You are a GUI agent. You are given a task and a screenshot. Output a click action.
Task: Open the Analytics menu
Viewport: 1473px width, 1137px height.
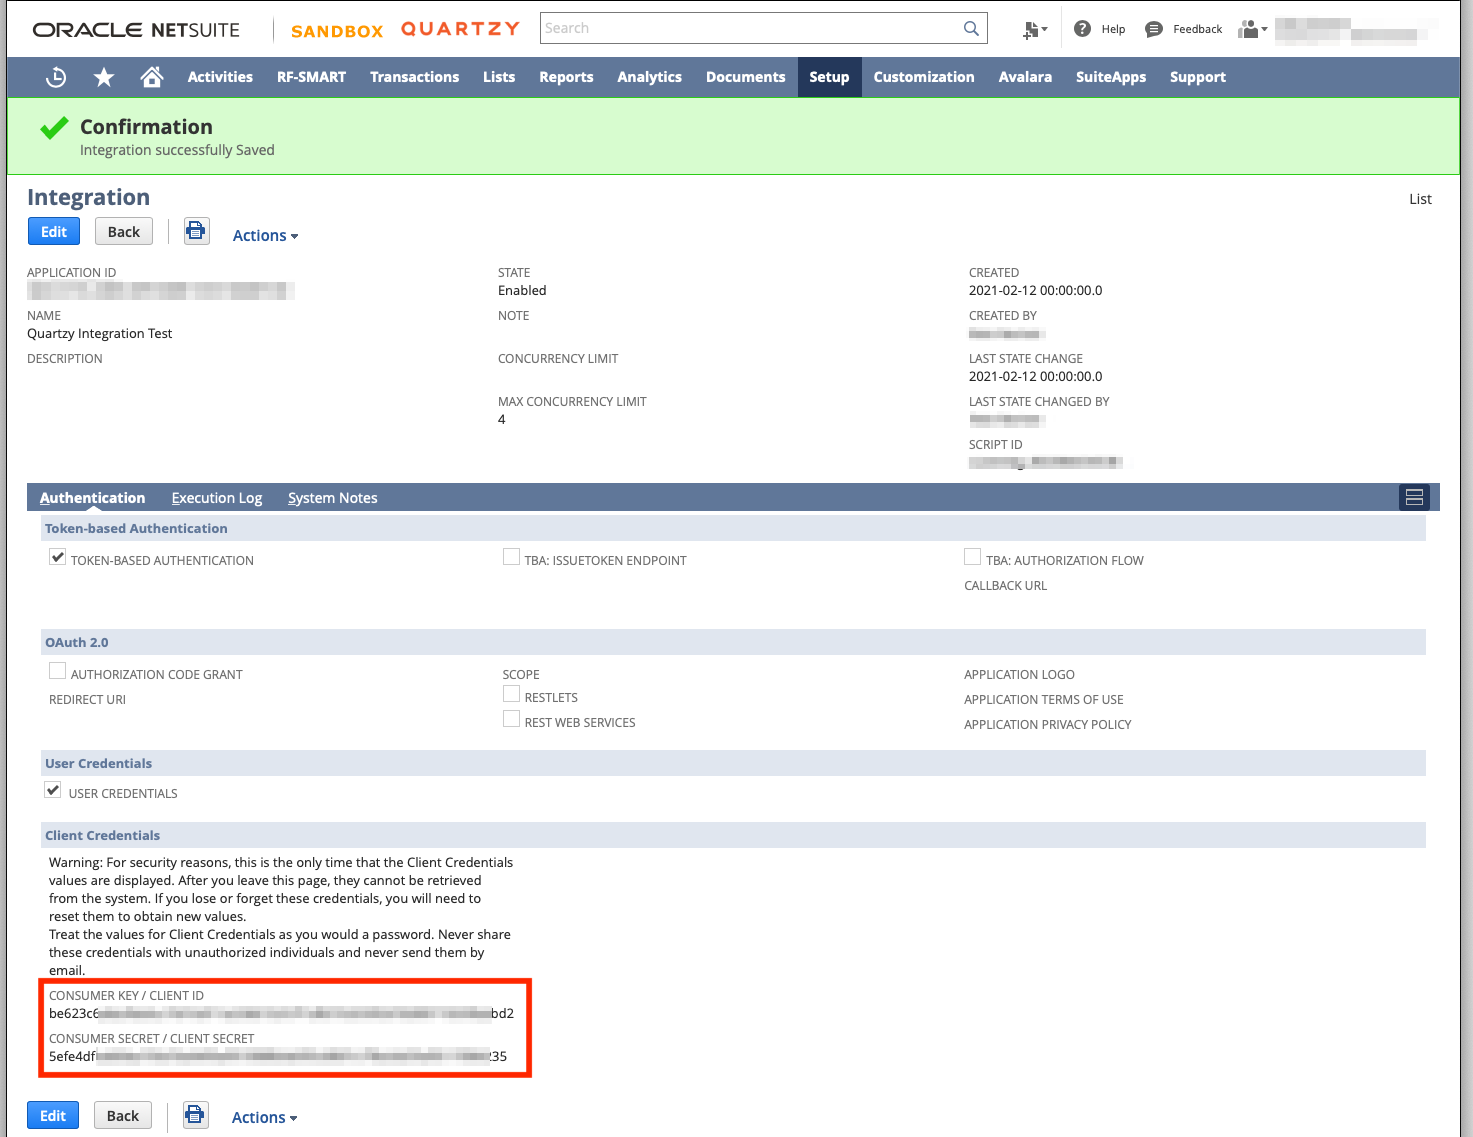649,77
